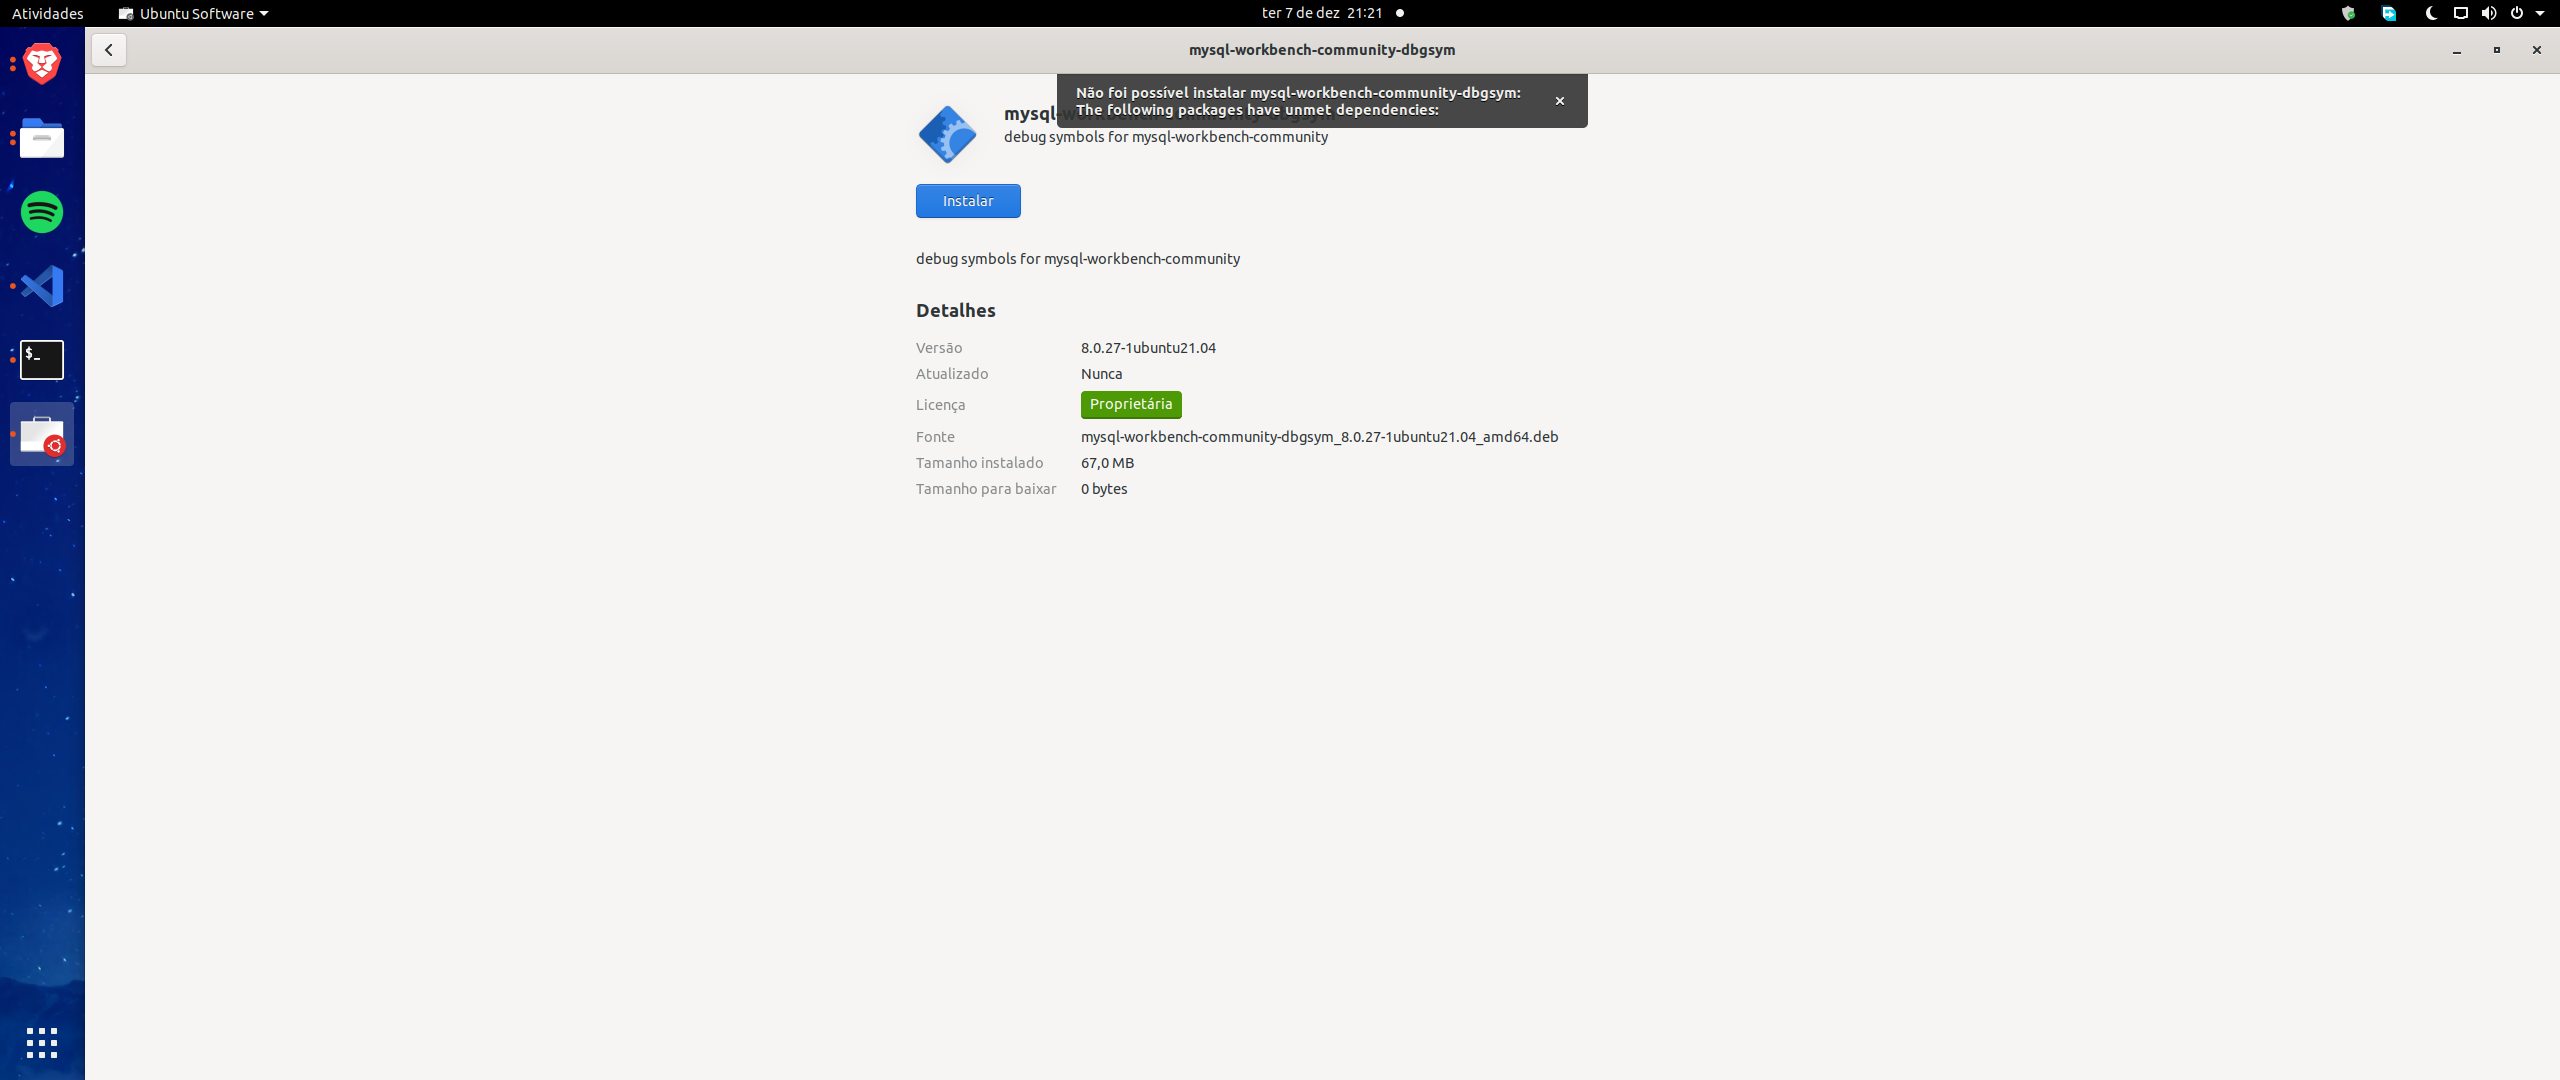Screen dimensions: 2560x1080
Task: Minimize the Ubuntu Software window
Action: (x=2456, y=50)
